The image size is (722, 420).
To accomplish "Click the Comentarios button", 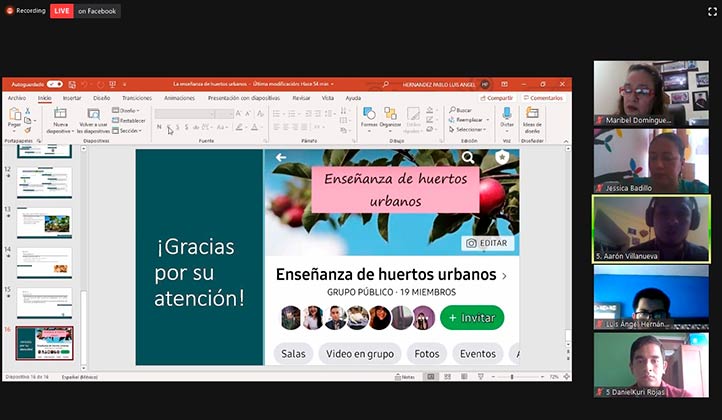I will [x=543, y=98].
